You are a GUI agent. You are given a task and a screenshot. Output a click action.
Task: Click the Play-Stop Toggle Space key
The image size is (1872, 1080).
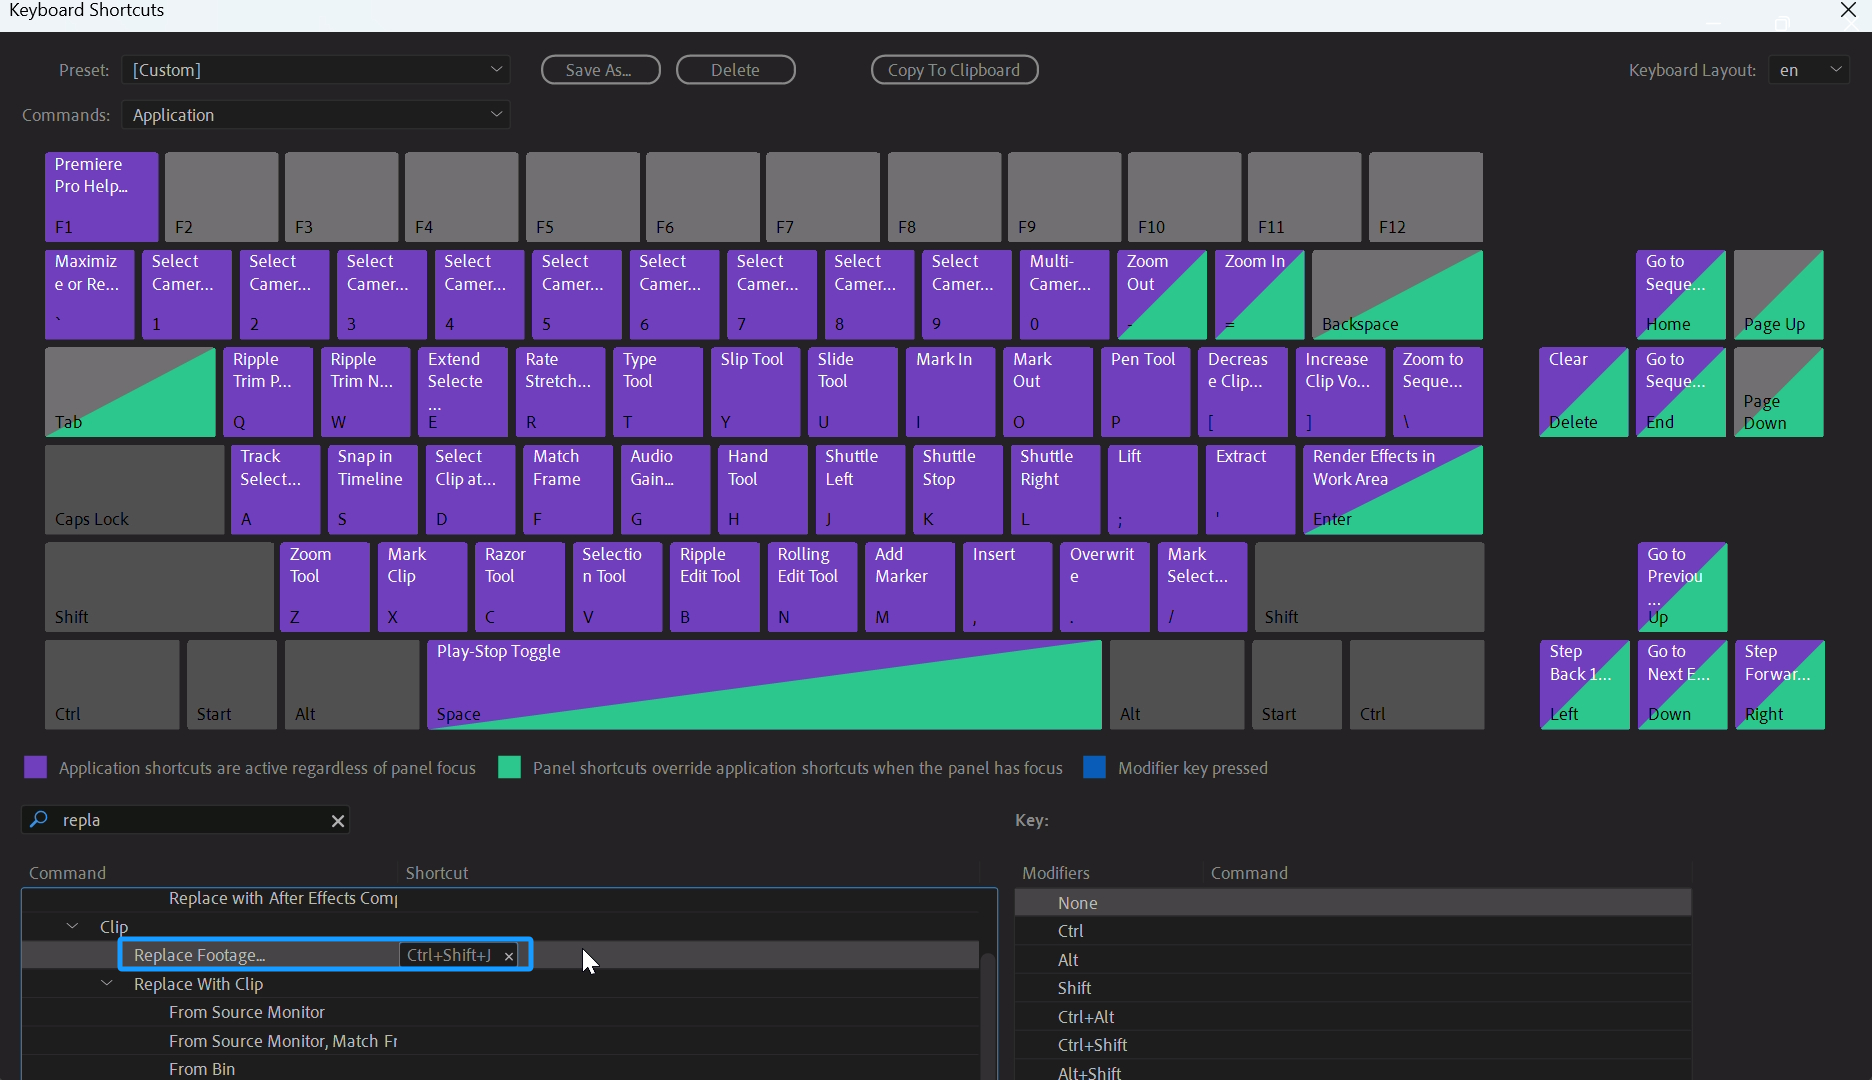coord(764,685)
